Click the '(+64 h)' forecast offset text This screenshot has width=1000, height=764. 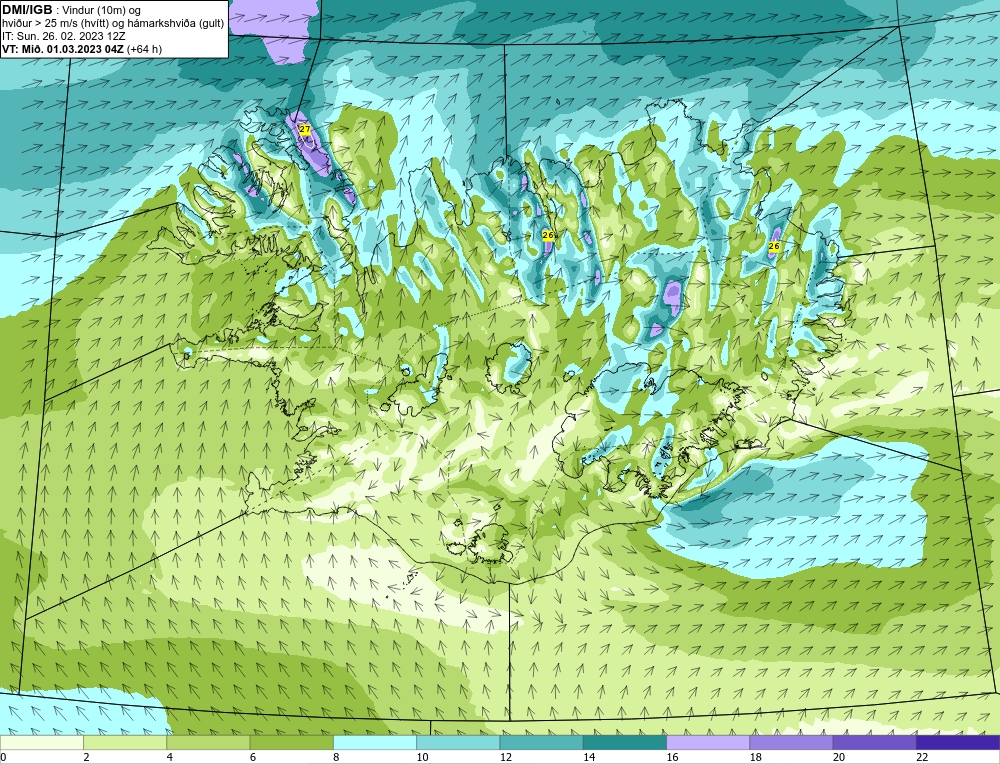point(144,49)
